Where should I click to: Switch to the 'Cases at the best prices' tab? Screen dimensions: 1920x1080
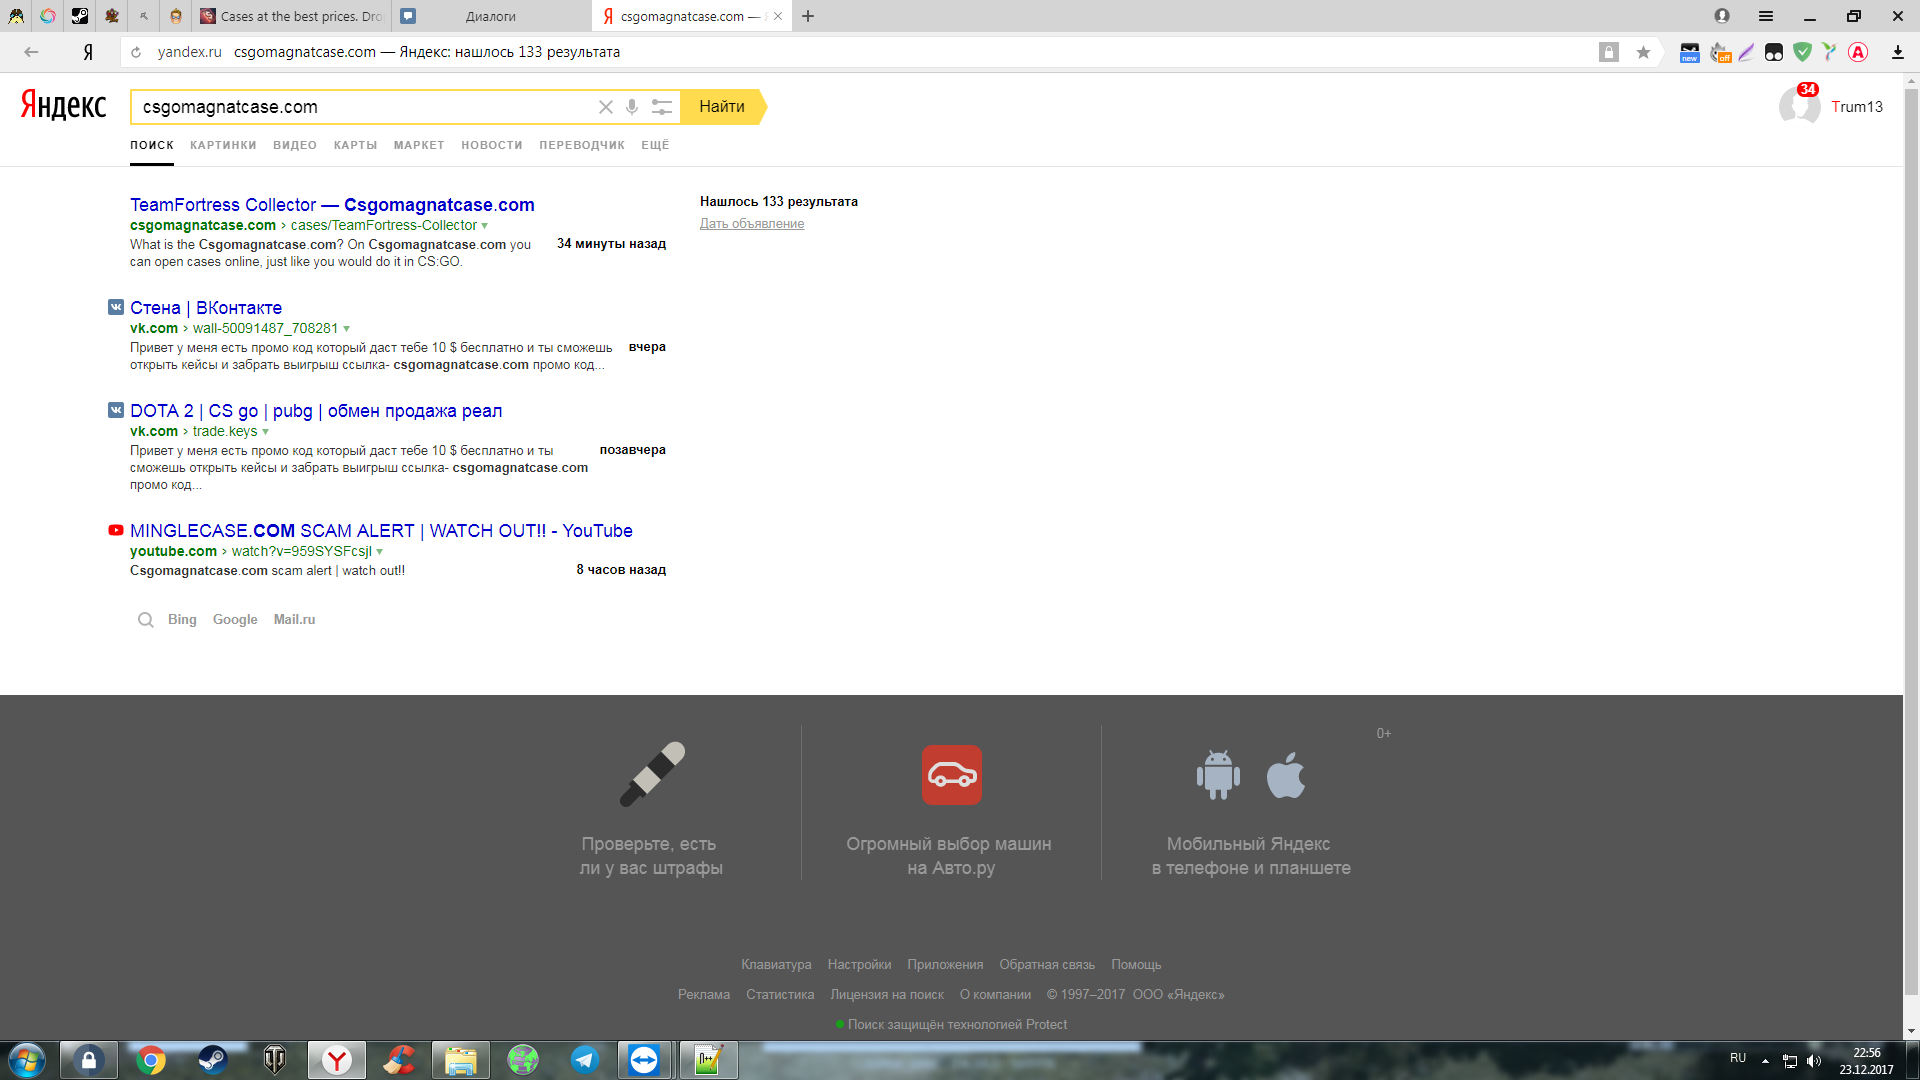coord(292,16)
